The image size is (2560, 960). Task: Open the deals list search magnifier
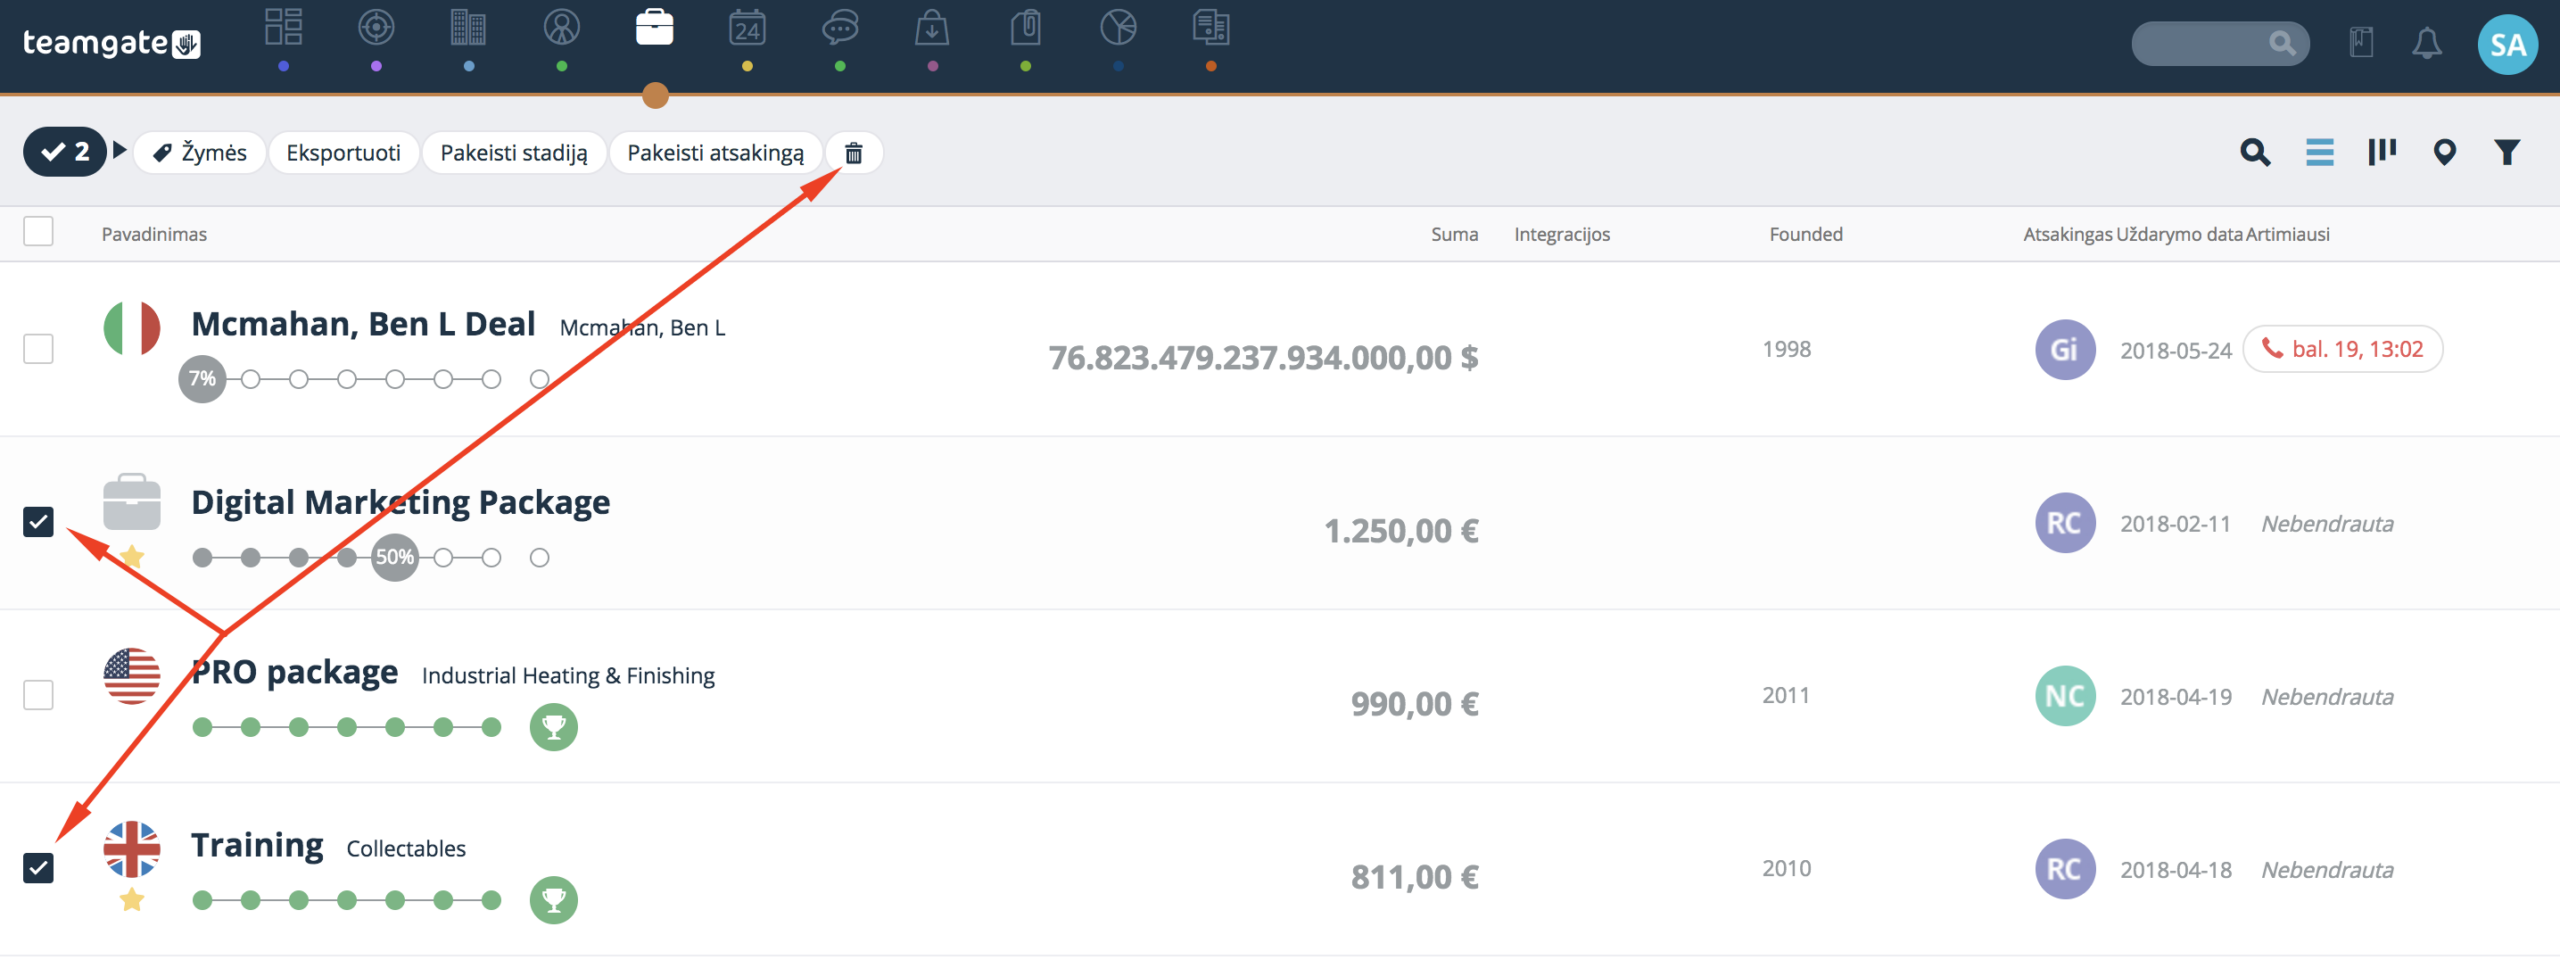2255,152
